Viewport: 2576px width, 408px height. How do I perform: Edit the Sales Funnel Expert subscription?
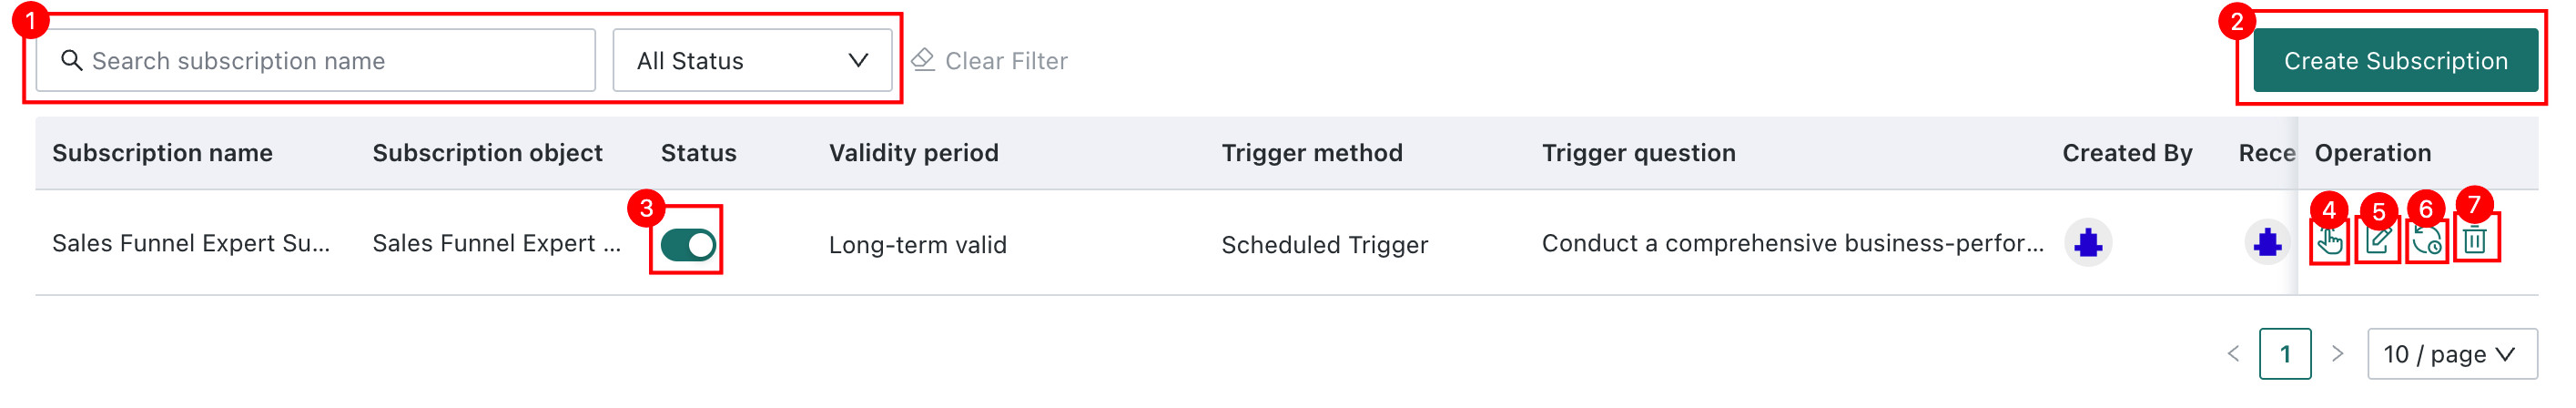(2378, 241)
